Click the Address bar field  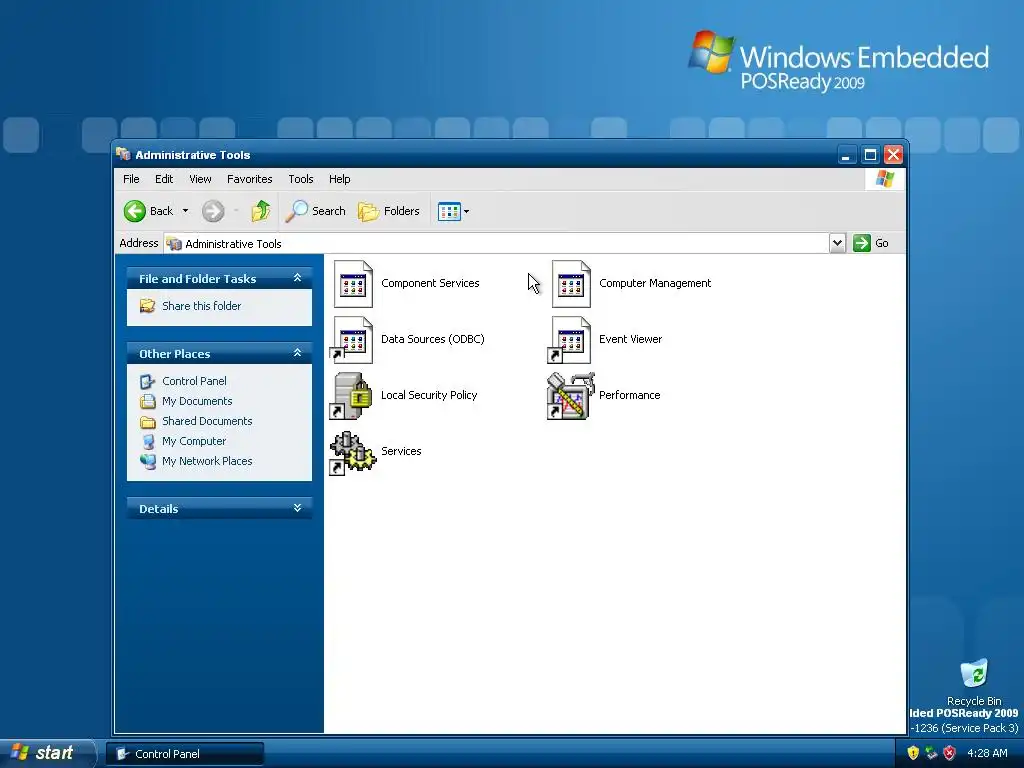(496, 244)
